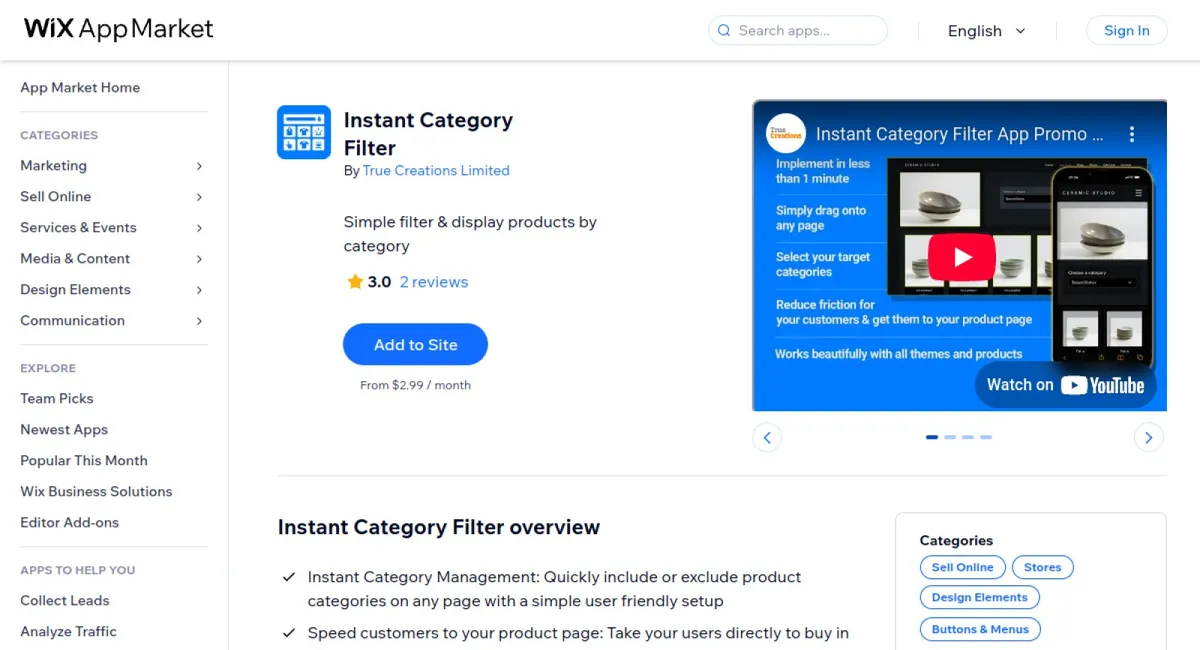Click the Sell Online category tag
This screenshot has width=1200, height=650.
point(963,567)
